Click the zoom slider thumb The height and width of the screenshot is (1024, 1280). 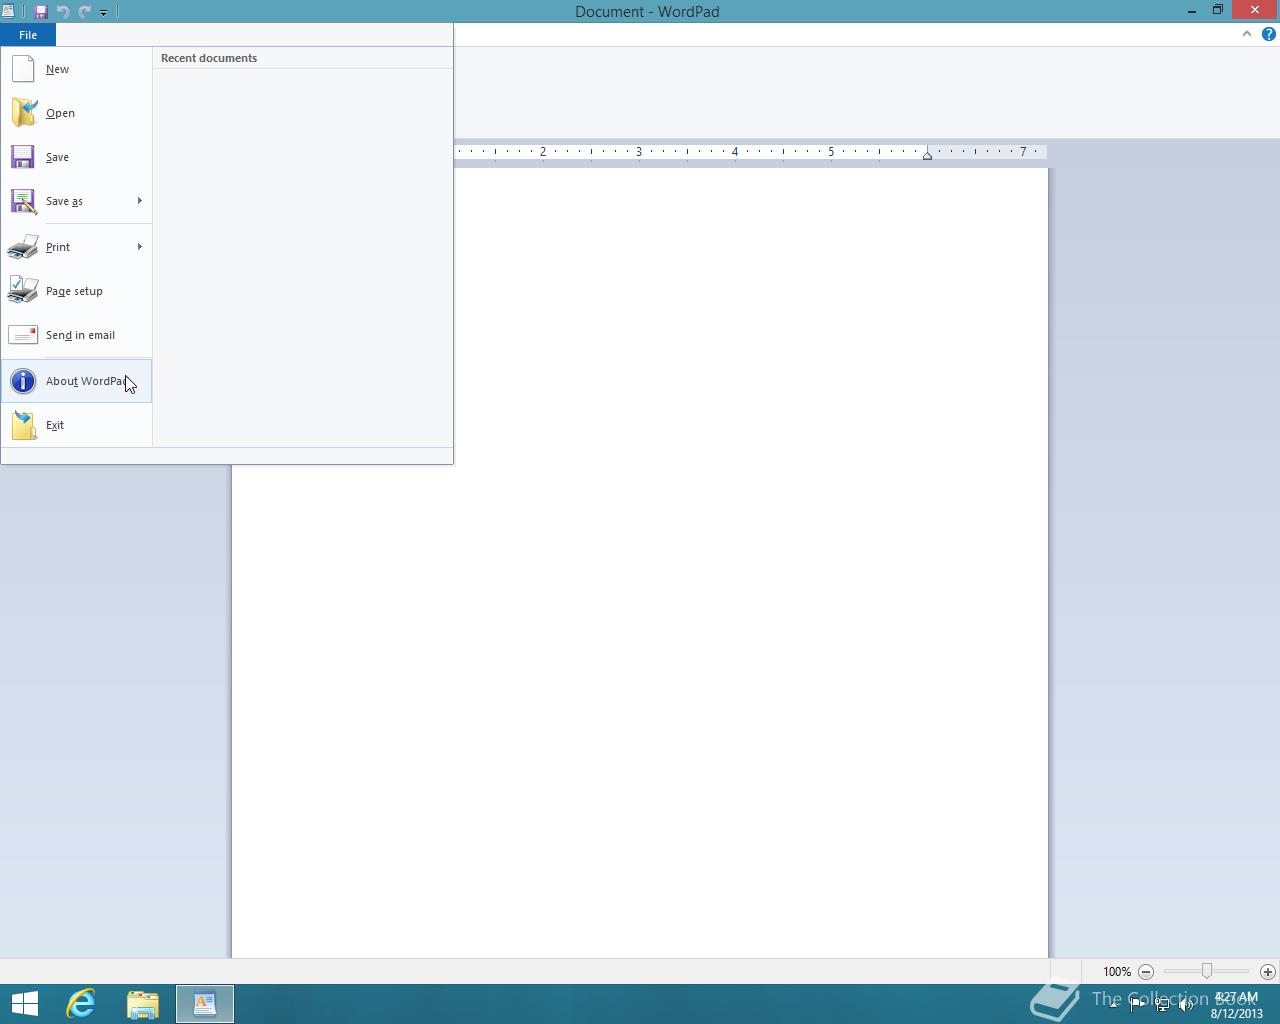click(x=1207, y=971)
